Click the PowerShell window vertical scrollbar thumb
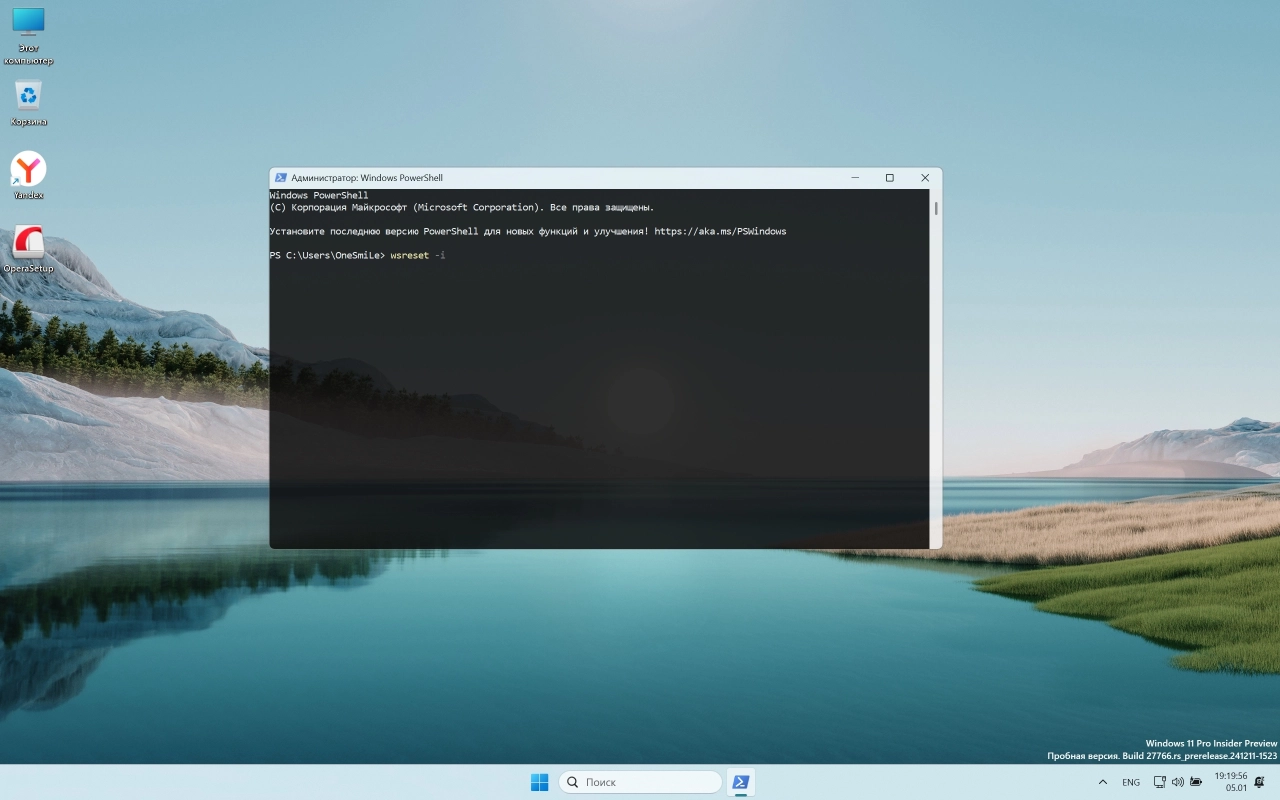 936,209
